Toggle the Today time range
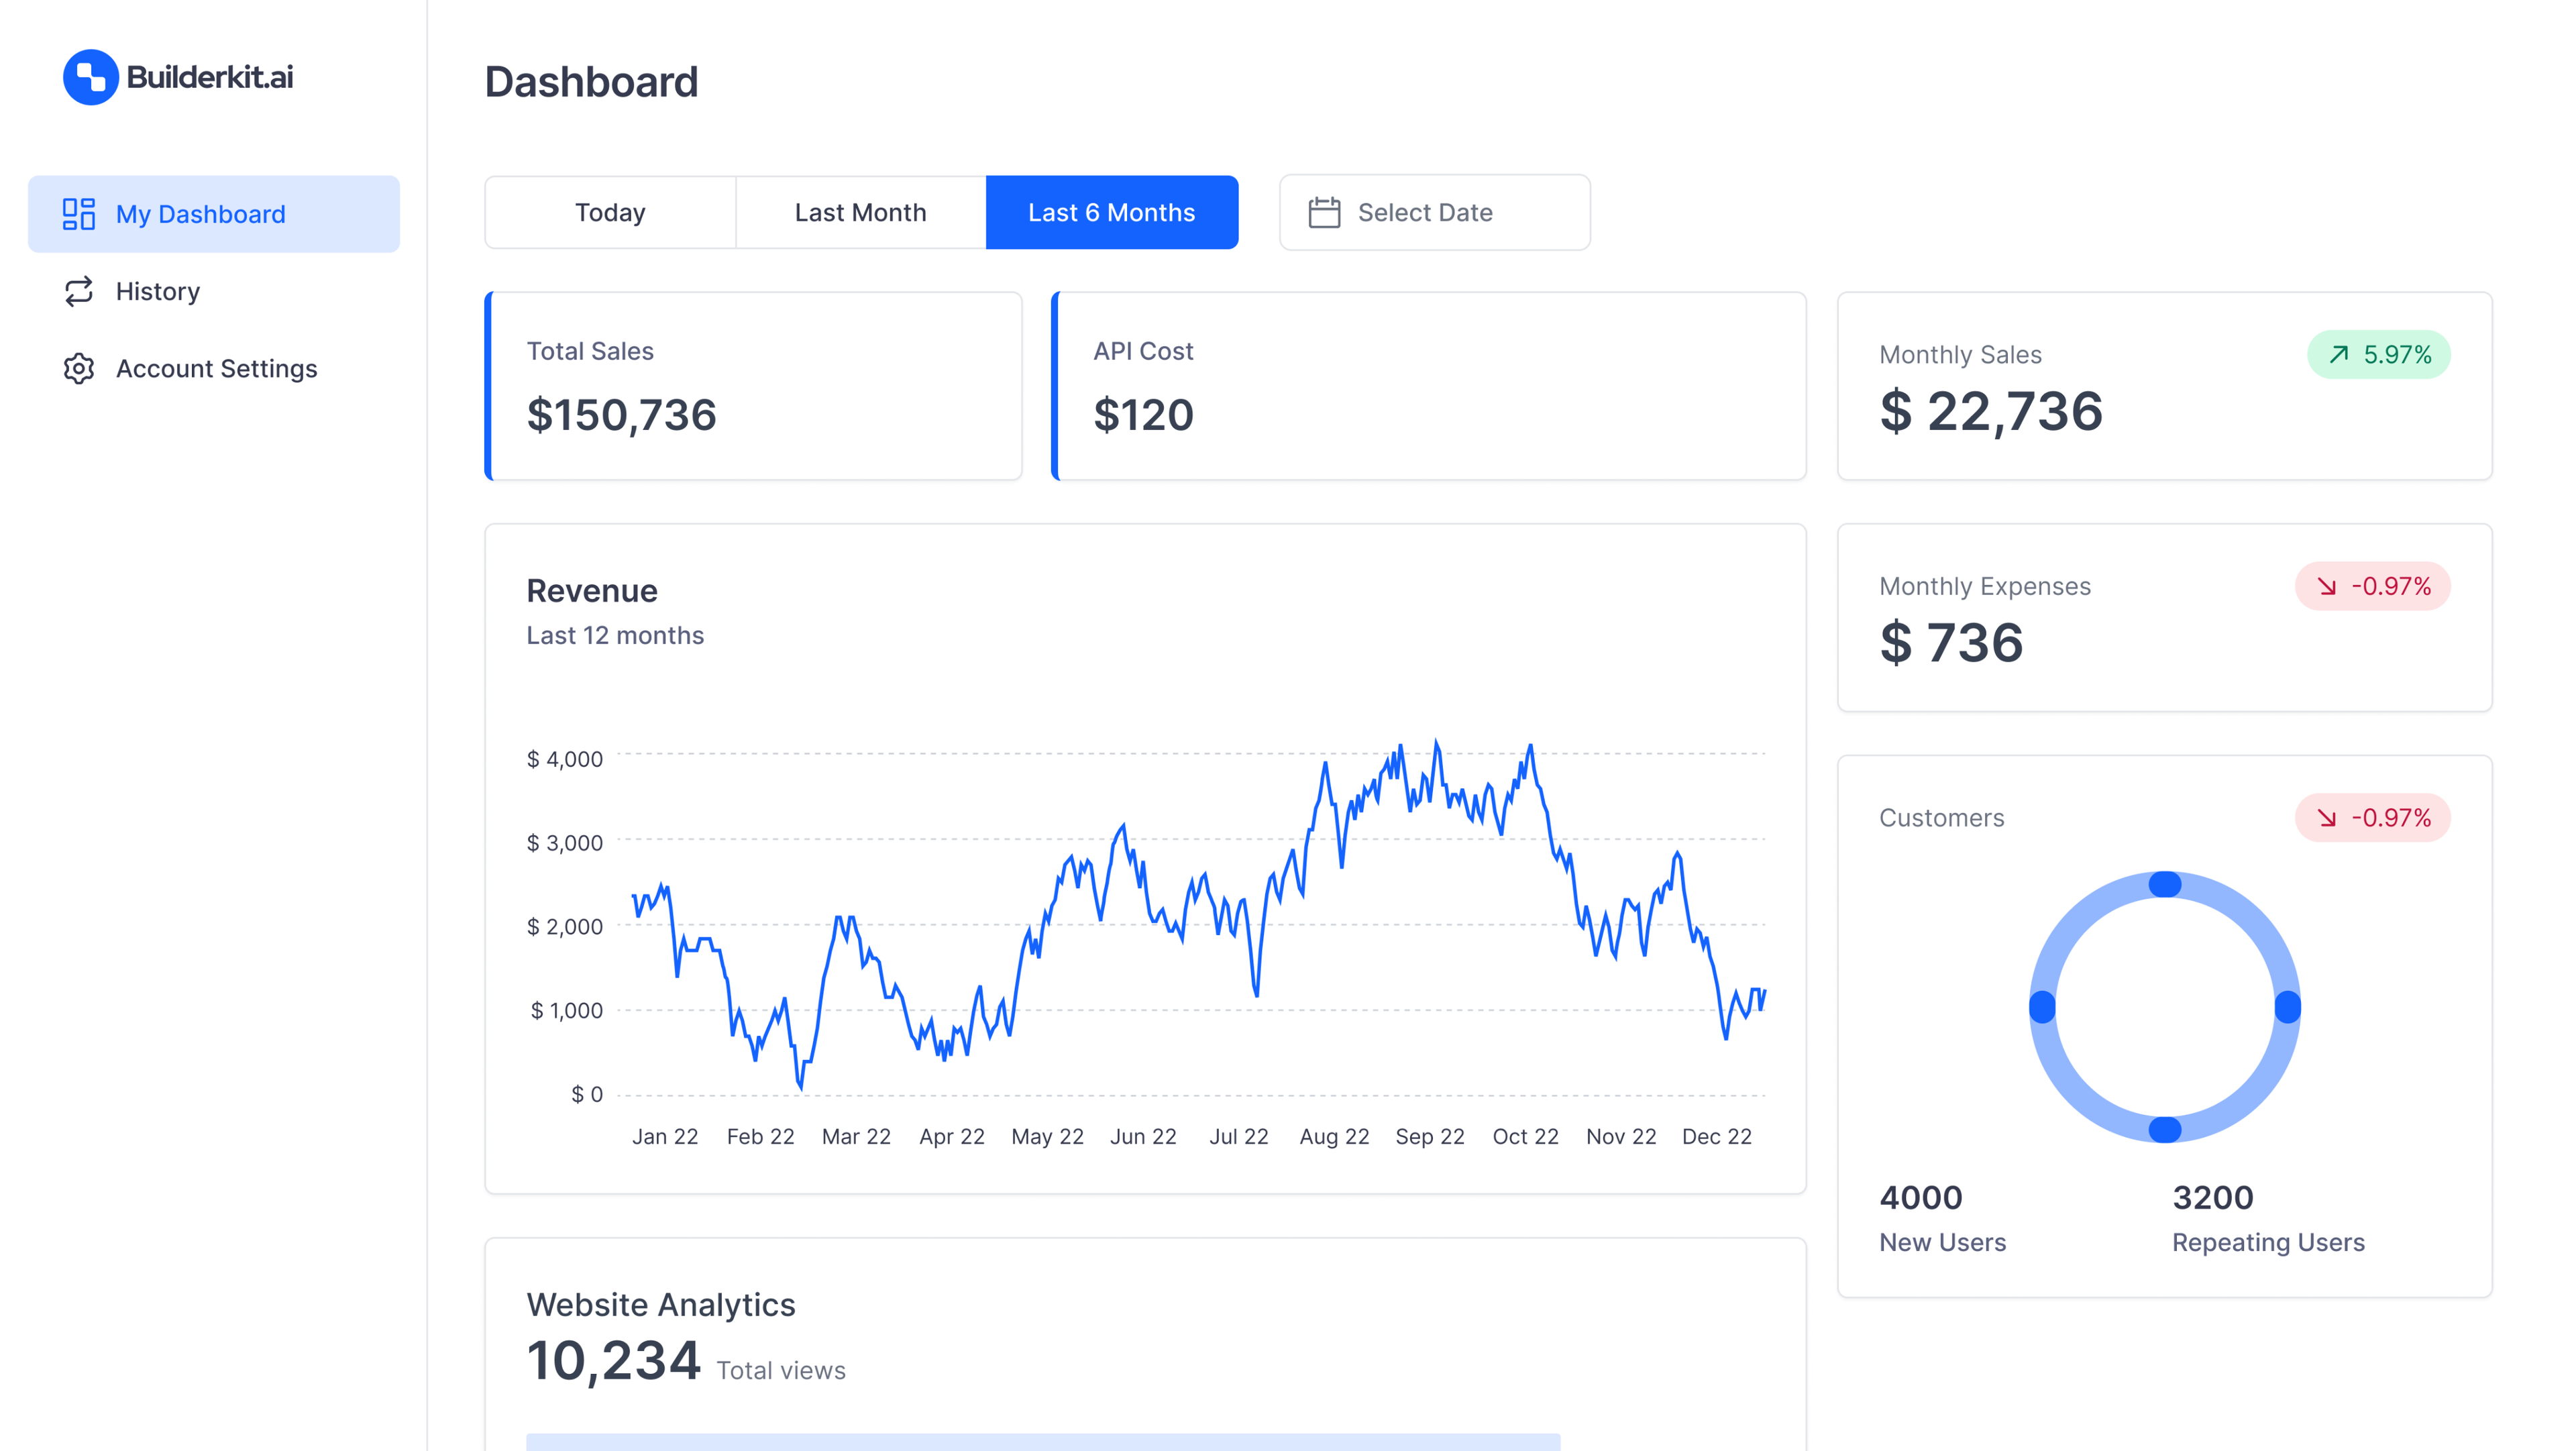2576x1451 pixels. click(610, 211)
